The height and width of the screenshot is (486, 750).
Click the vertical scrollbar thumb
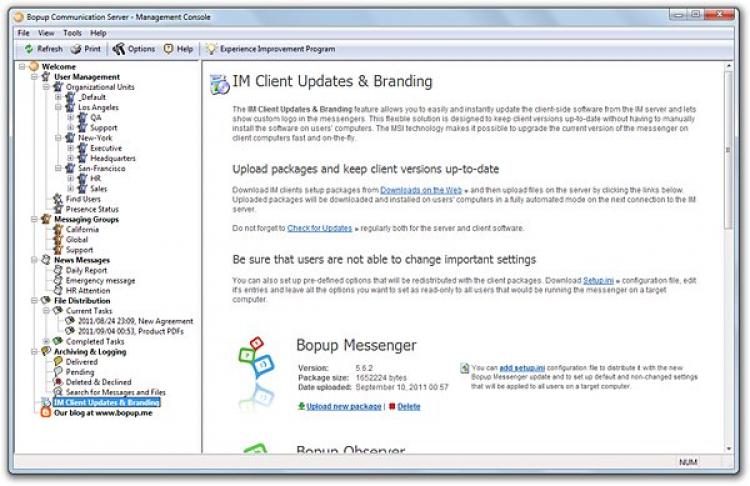(x=729, y=149)
